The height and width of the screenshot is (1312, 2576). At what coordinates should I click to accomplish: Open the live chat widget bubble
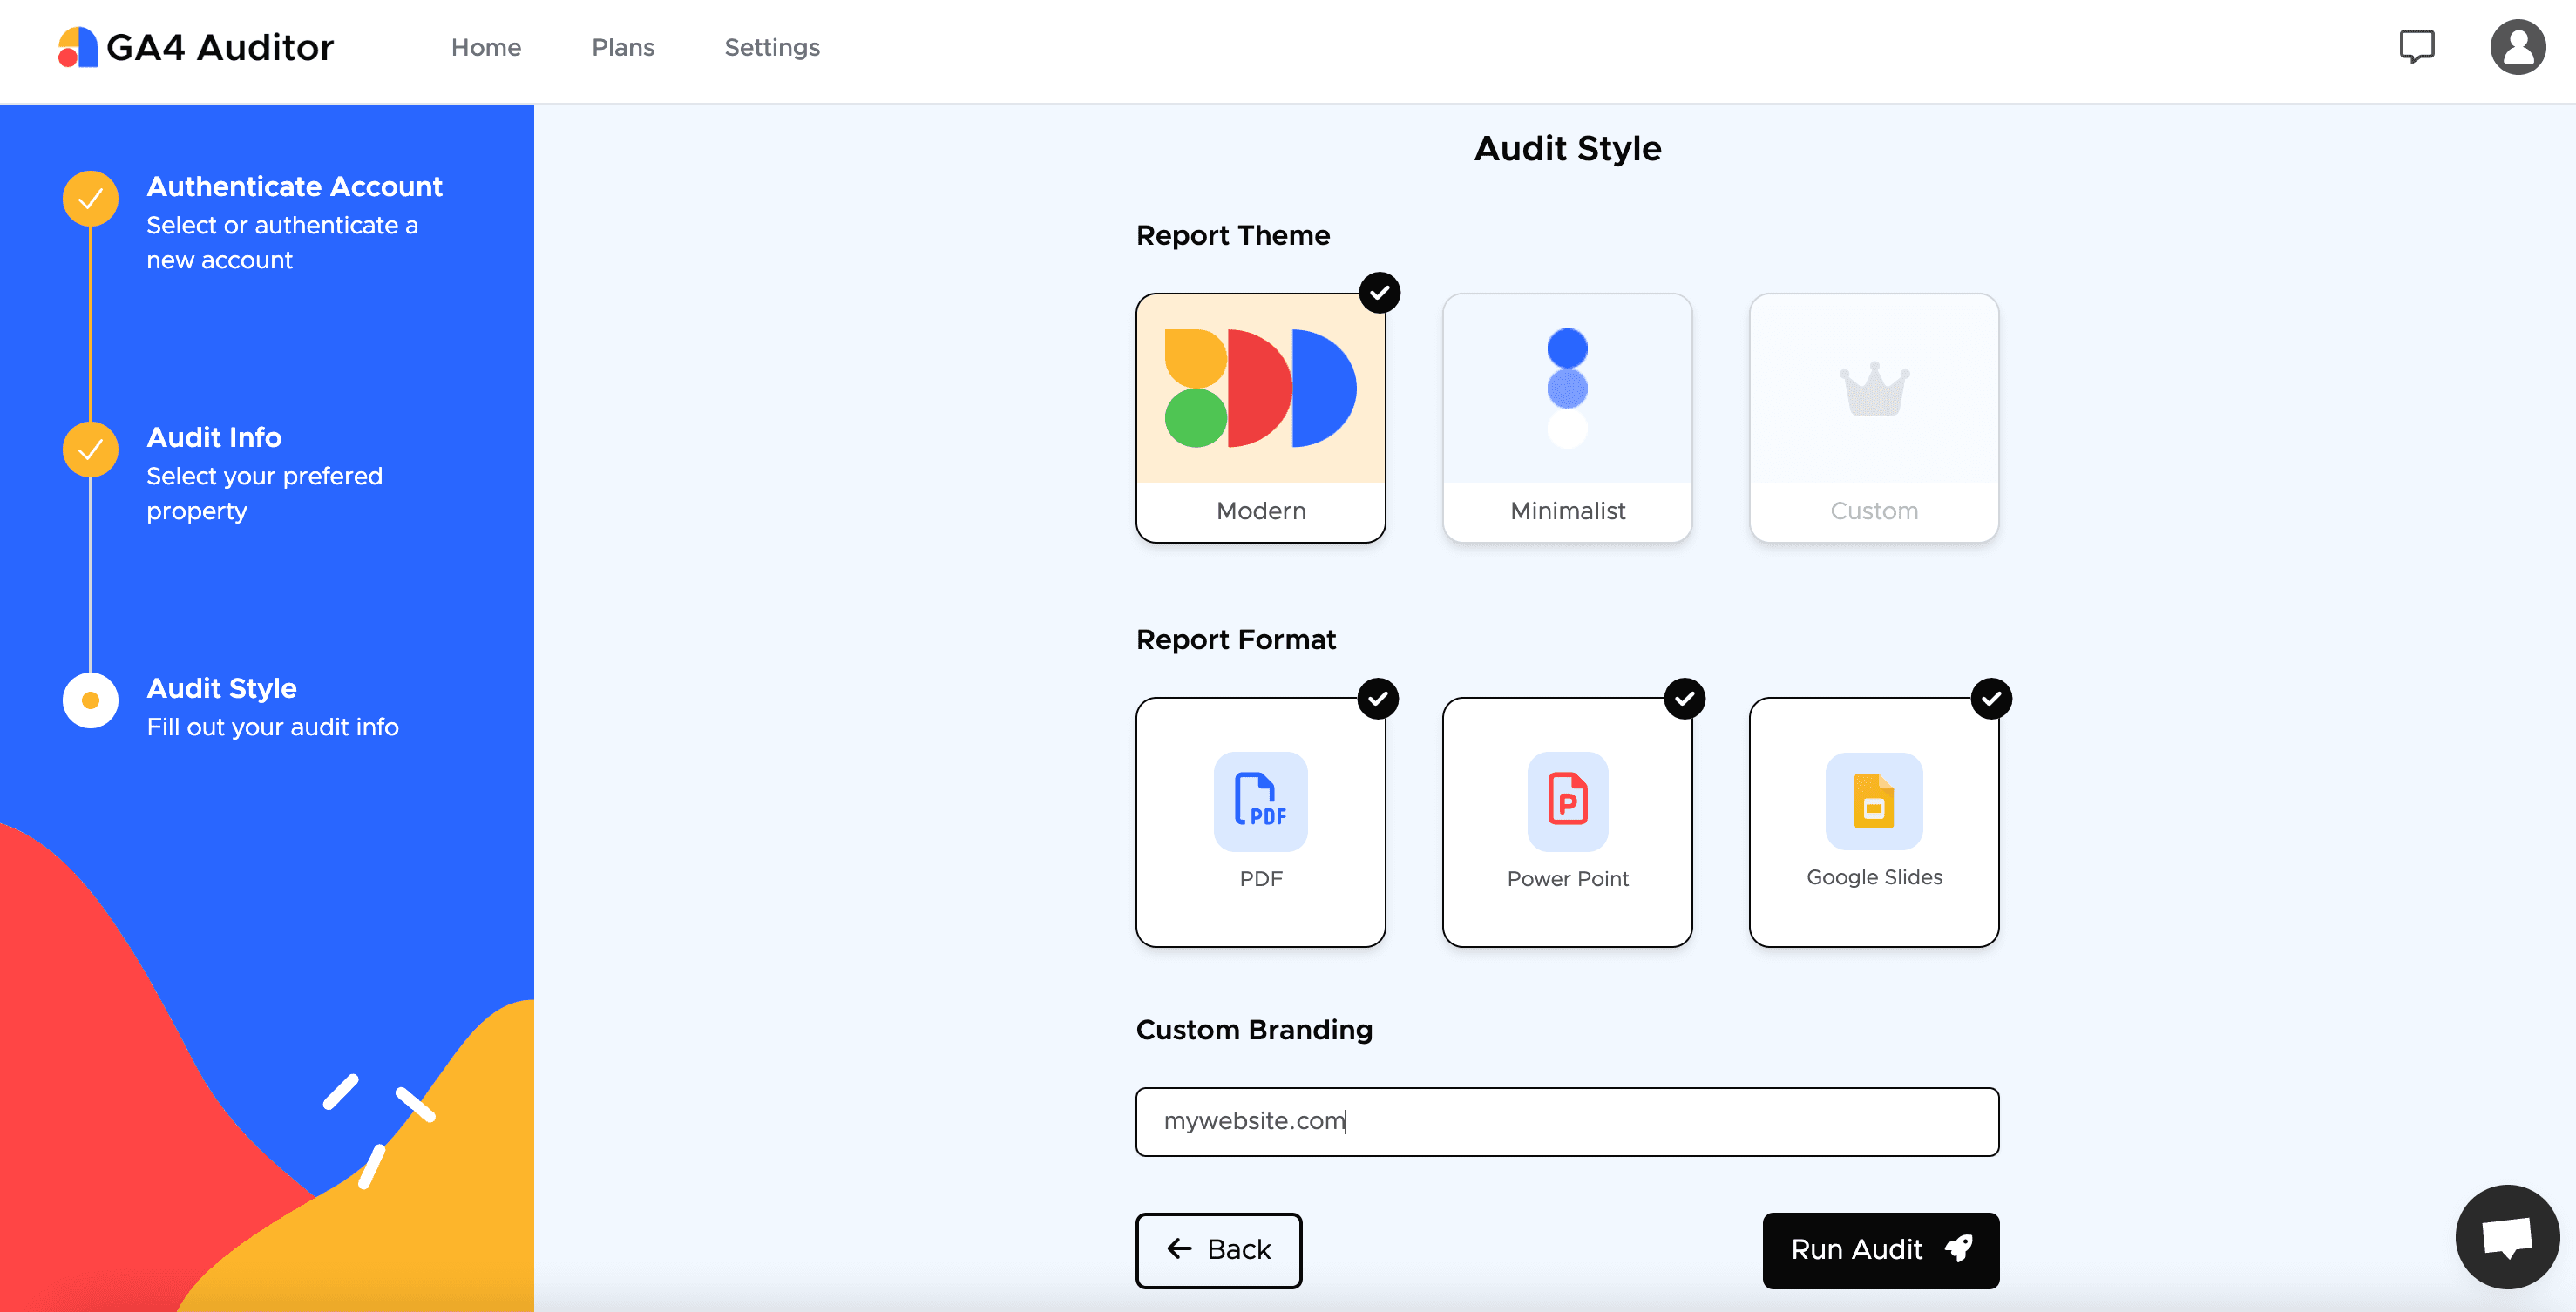tap(2506, 1236)
